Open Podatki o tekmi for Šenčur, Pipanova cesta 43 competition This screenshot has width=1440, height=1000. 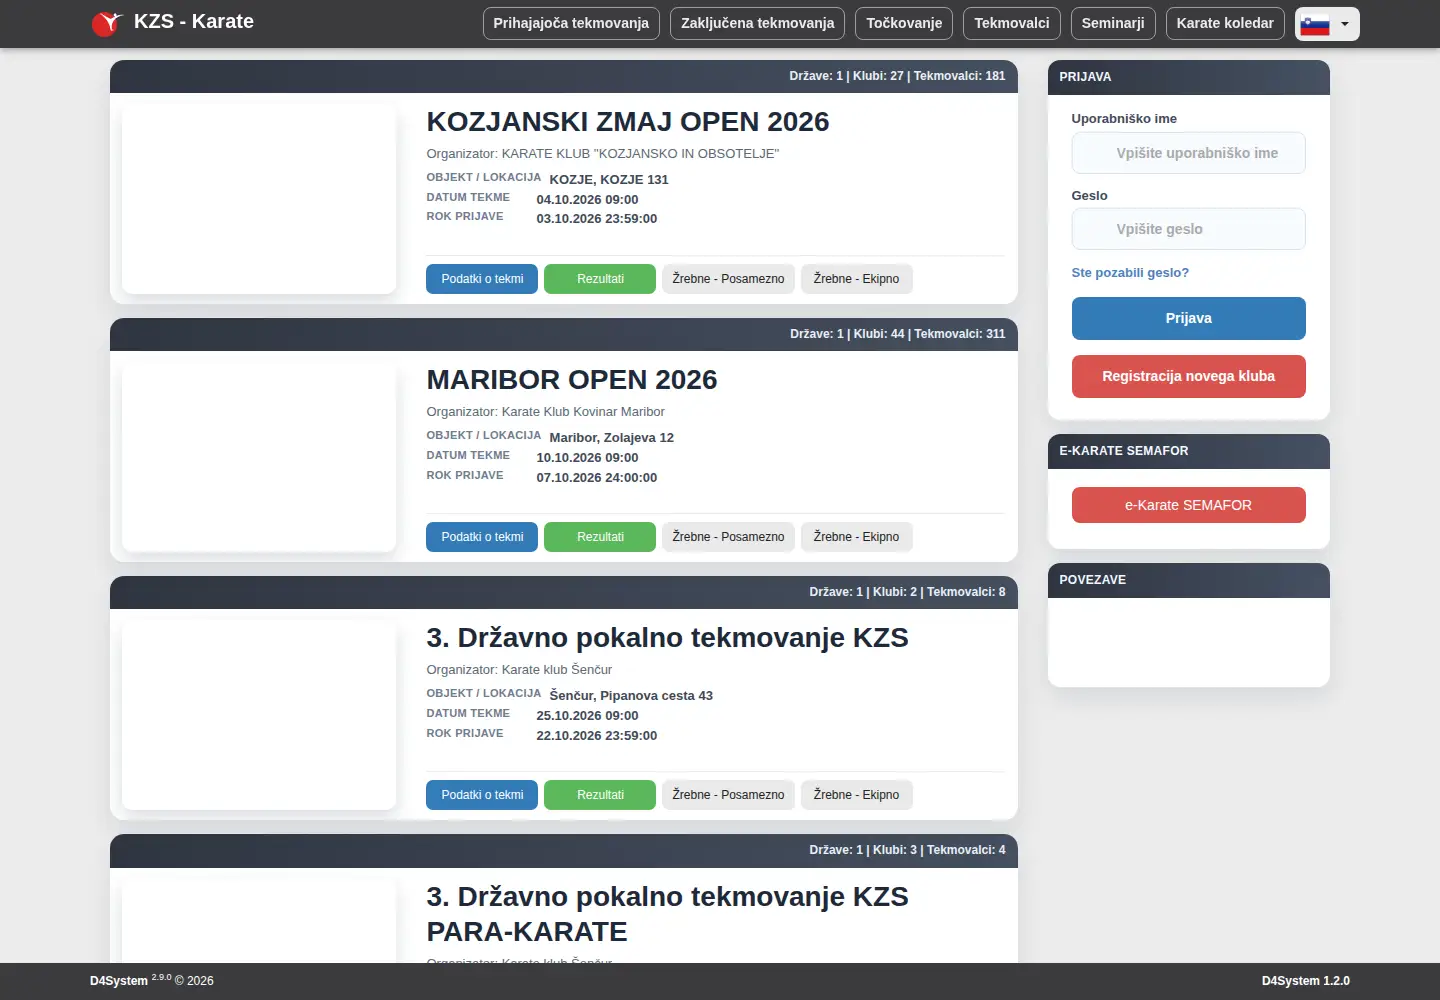(482, 795)
